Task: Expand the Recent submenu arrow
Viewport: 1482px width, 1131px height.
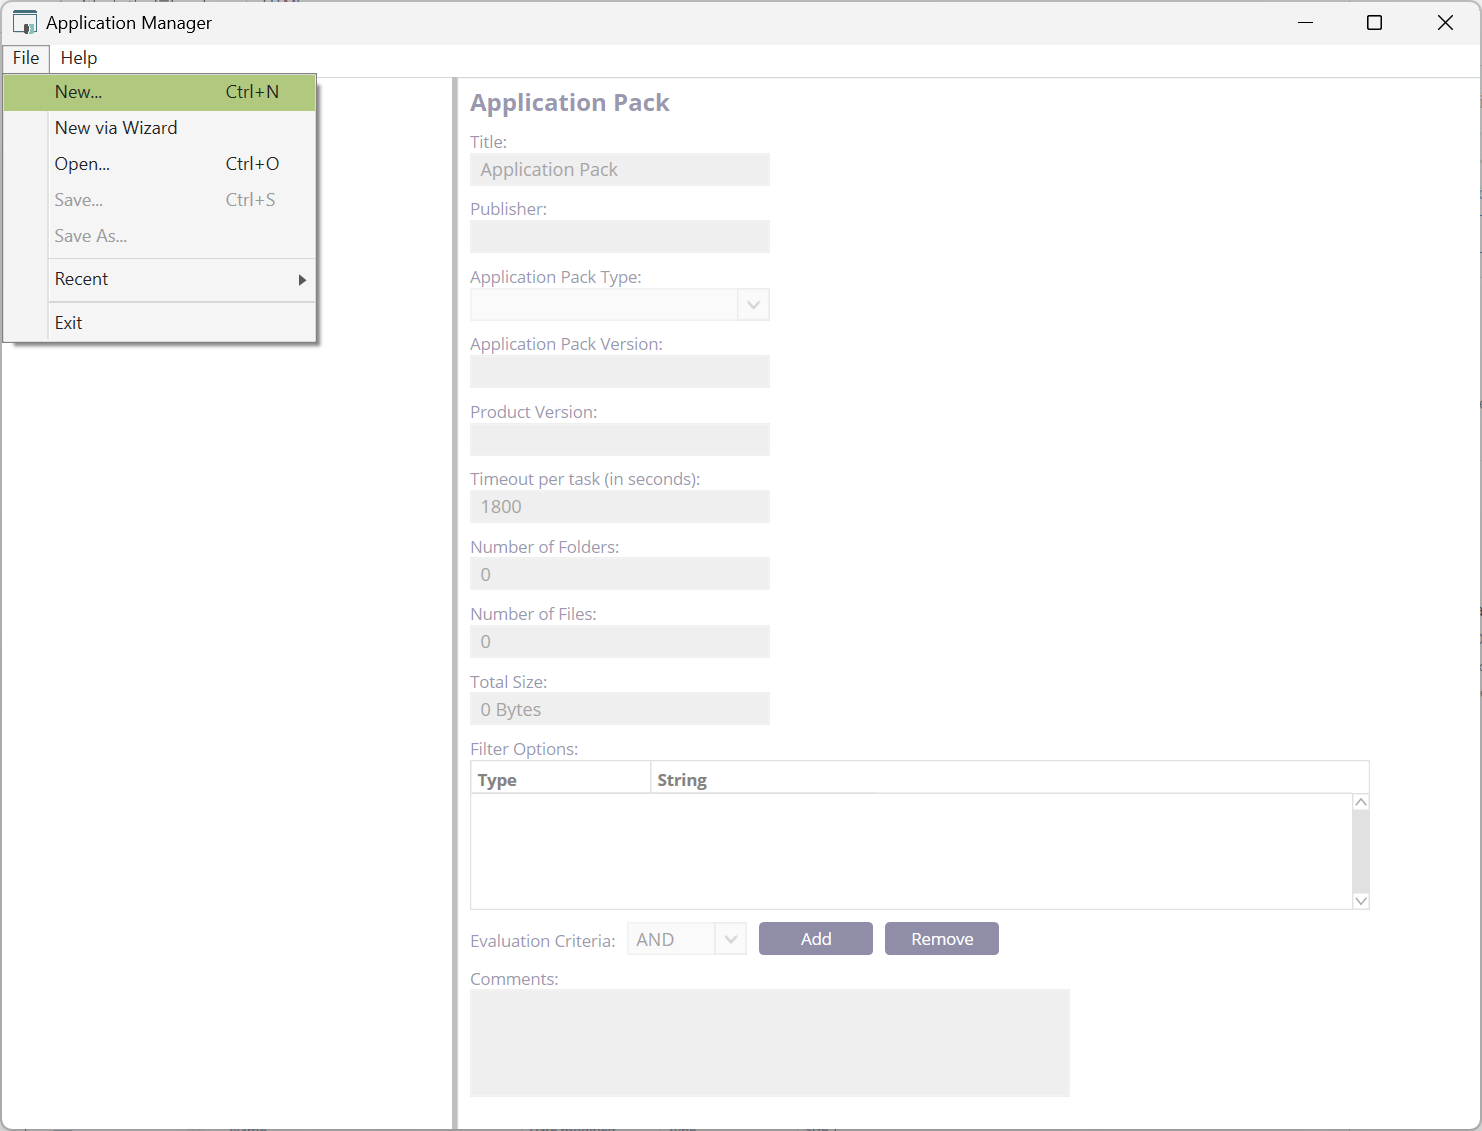Action: pyautogui.click(x=301, y=280)
